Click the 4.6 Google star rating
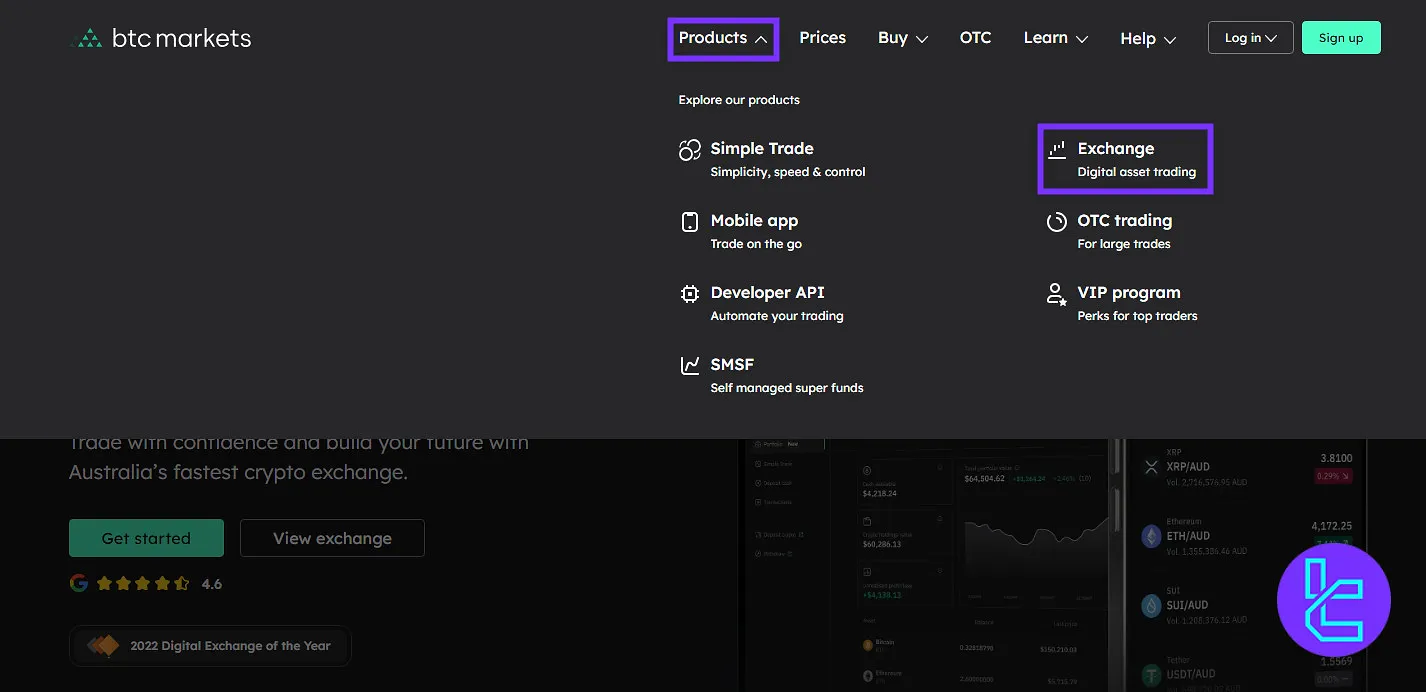1426x692 pixels. point(146,583)
